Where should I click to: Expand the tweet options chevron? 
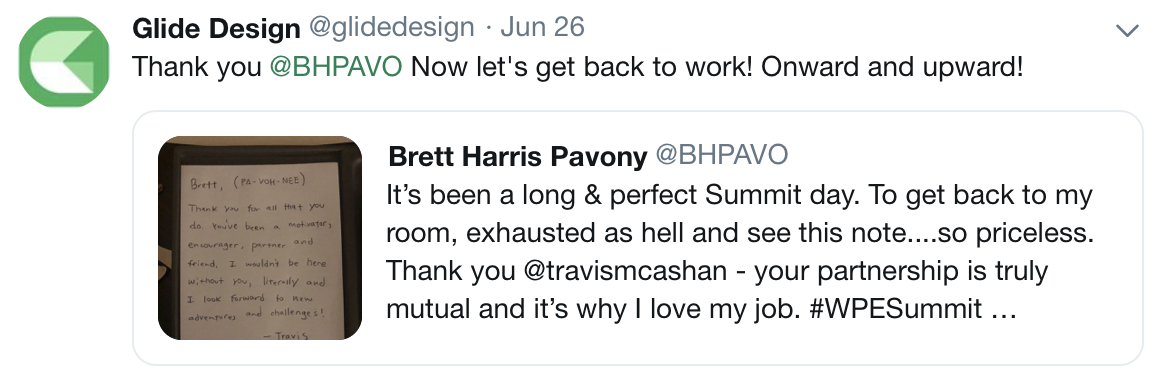coord(1128,30)
